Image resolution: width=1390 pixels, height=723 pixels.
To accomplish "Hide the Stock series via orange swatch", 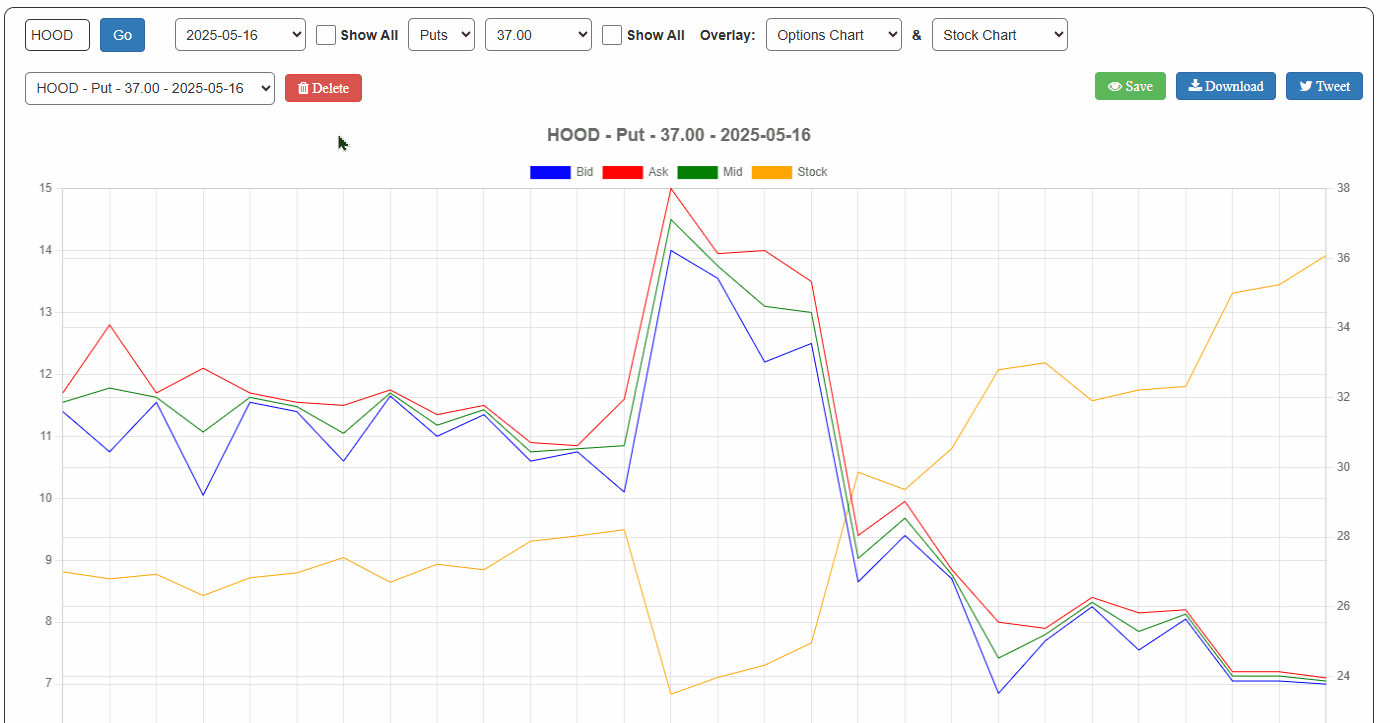I will pos(771,172).
